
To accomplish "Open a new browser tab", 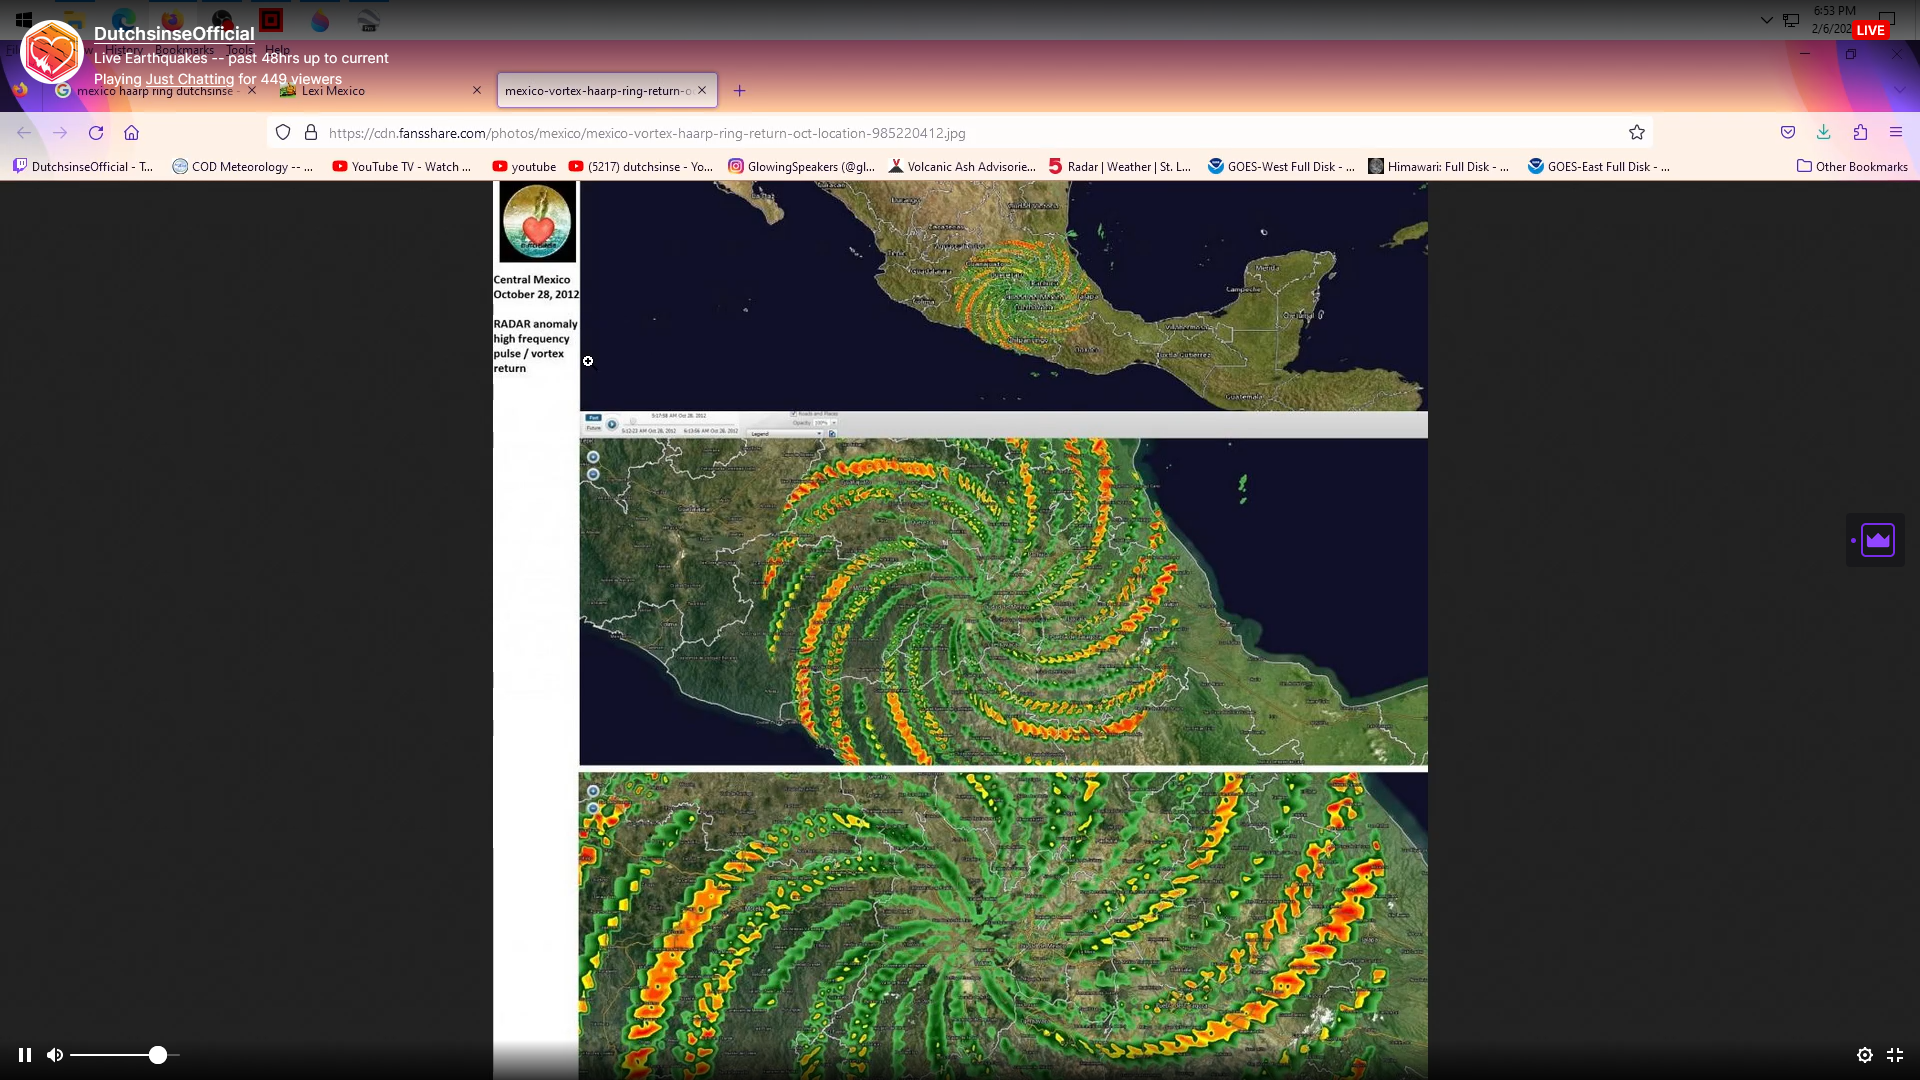I will (740, 91).
